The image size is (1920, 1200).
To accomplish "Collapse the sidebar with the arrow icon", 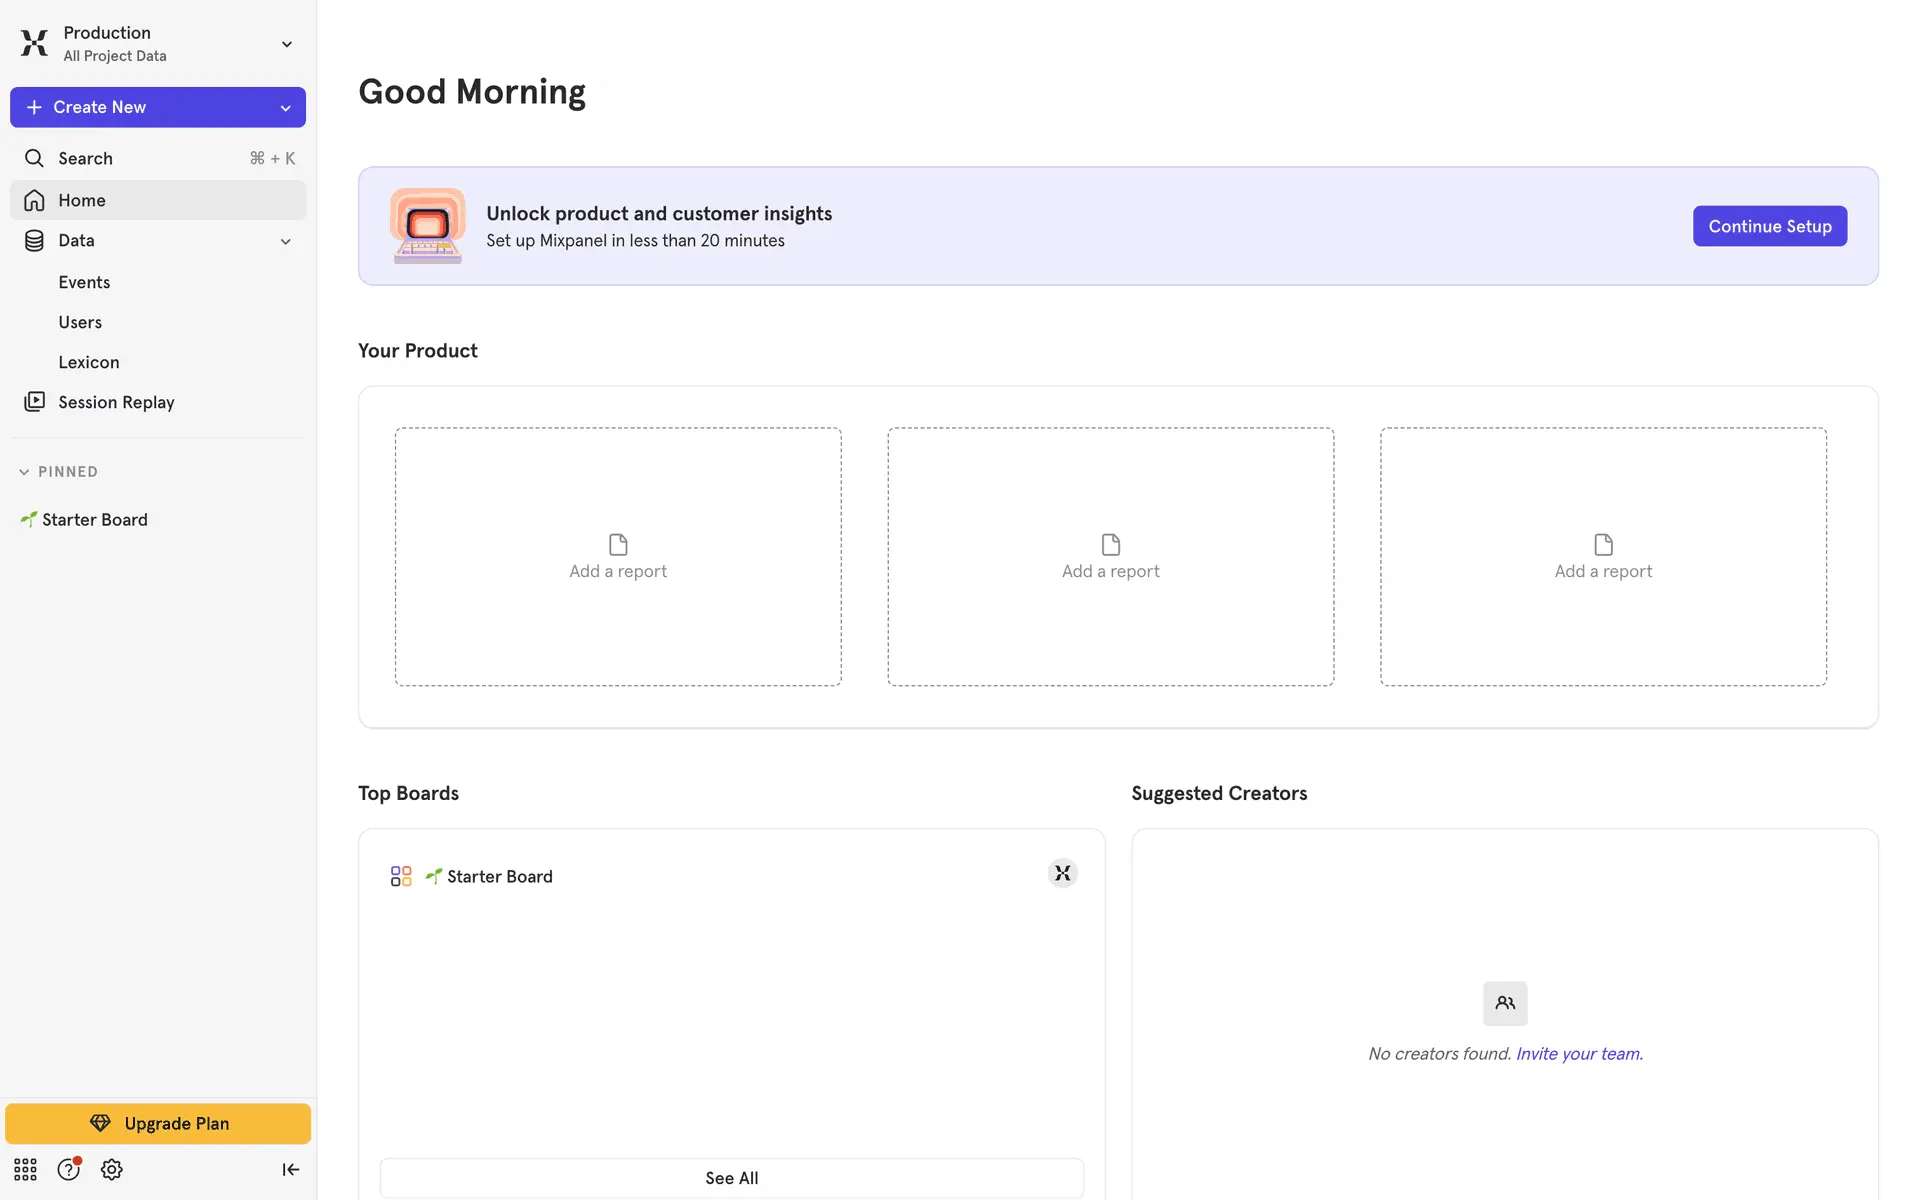I will pyautogui.click(x=290, y=1169).
